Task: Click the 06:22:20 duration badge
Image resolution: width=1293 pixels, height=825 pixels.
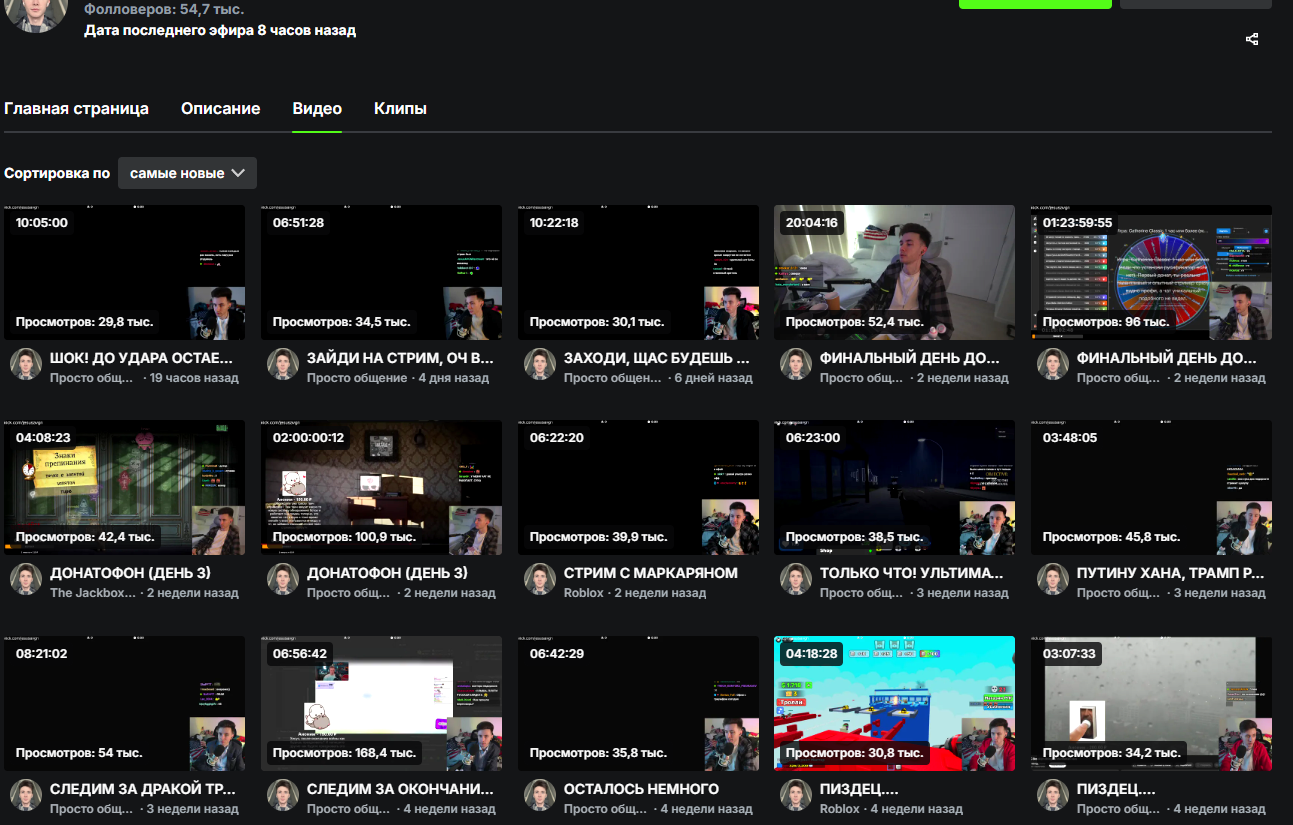Action: click(x=557, y=438)
